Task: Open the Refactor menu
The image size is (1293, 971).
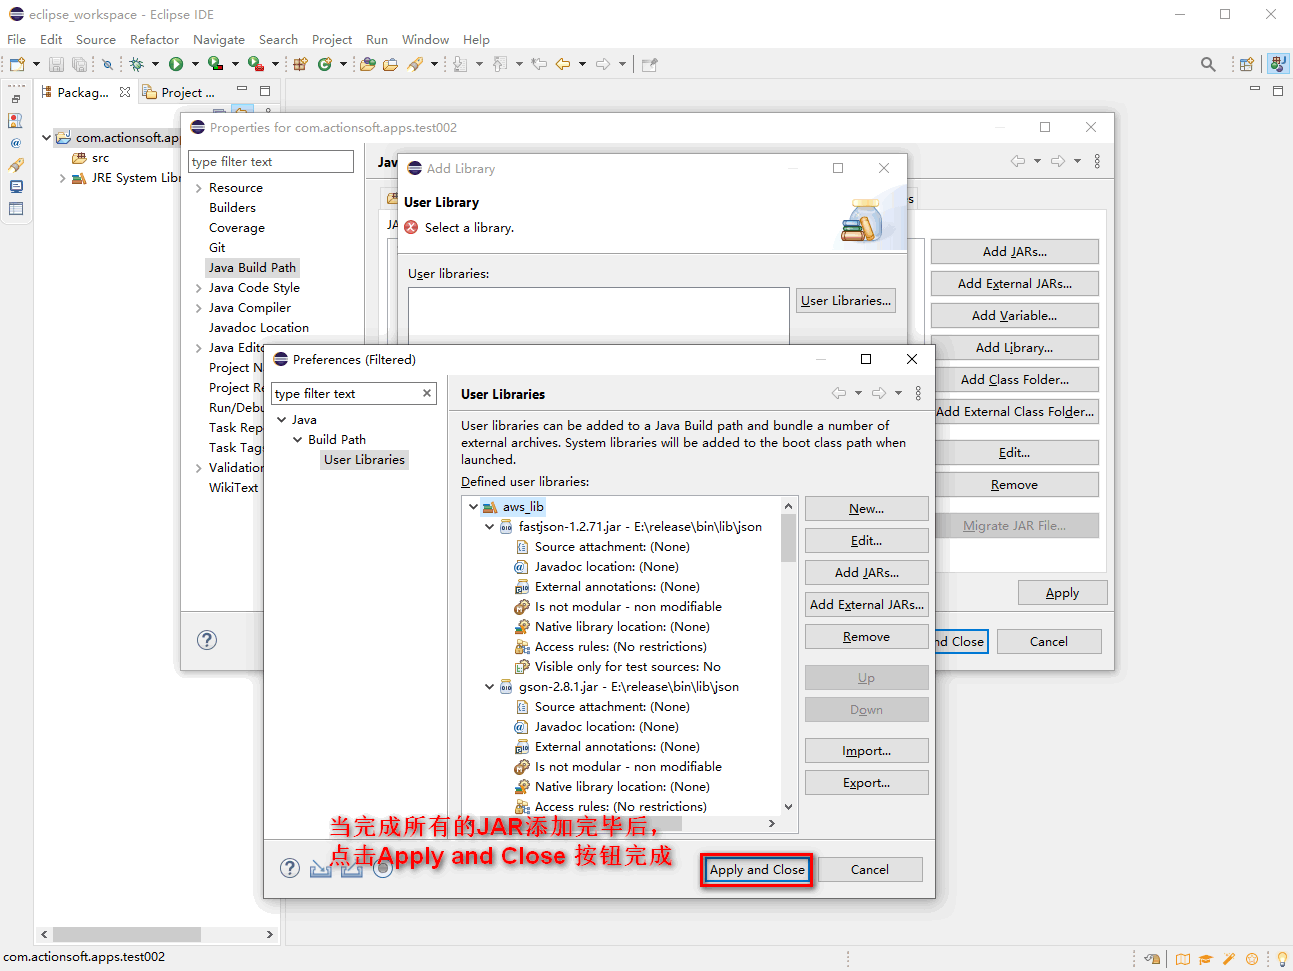Action: point(154,39)
